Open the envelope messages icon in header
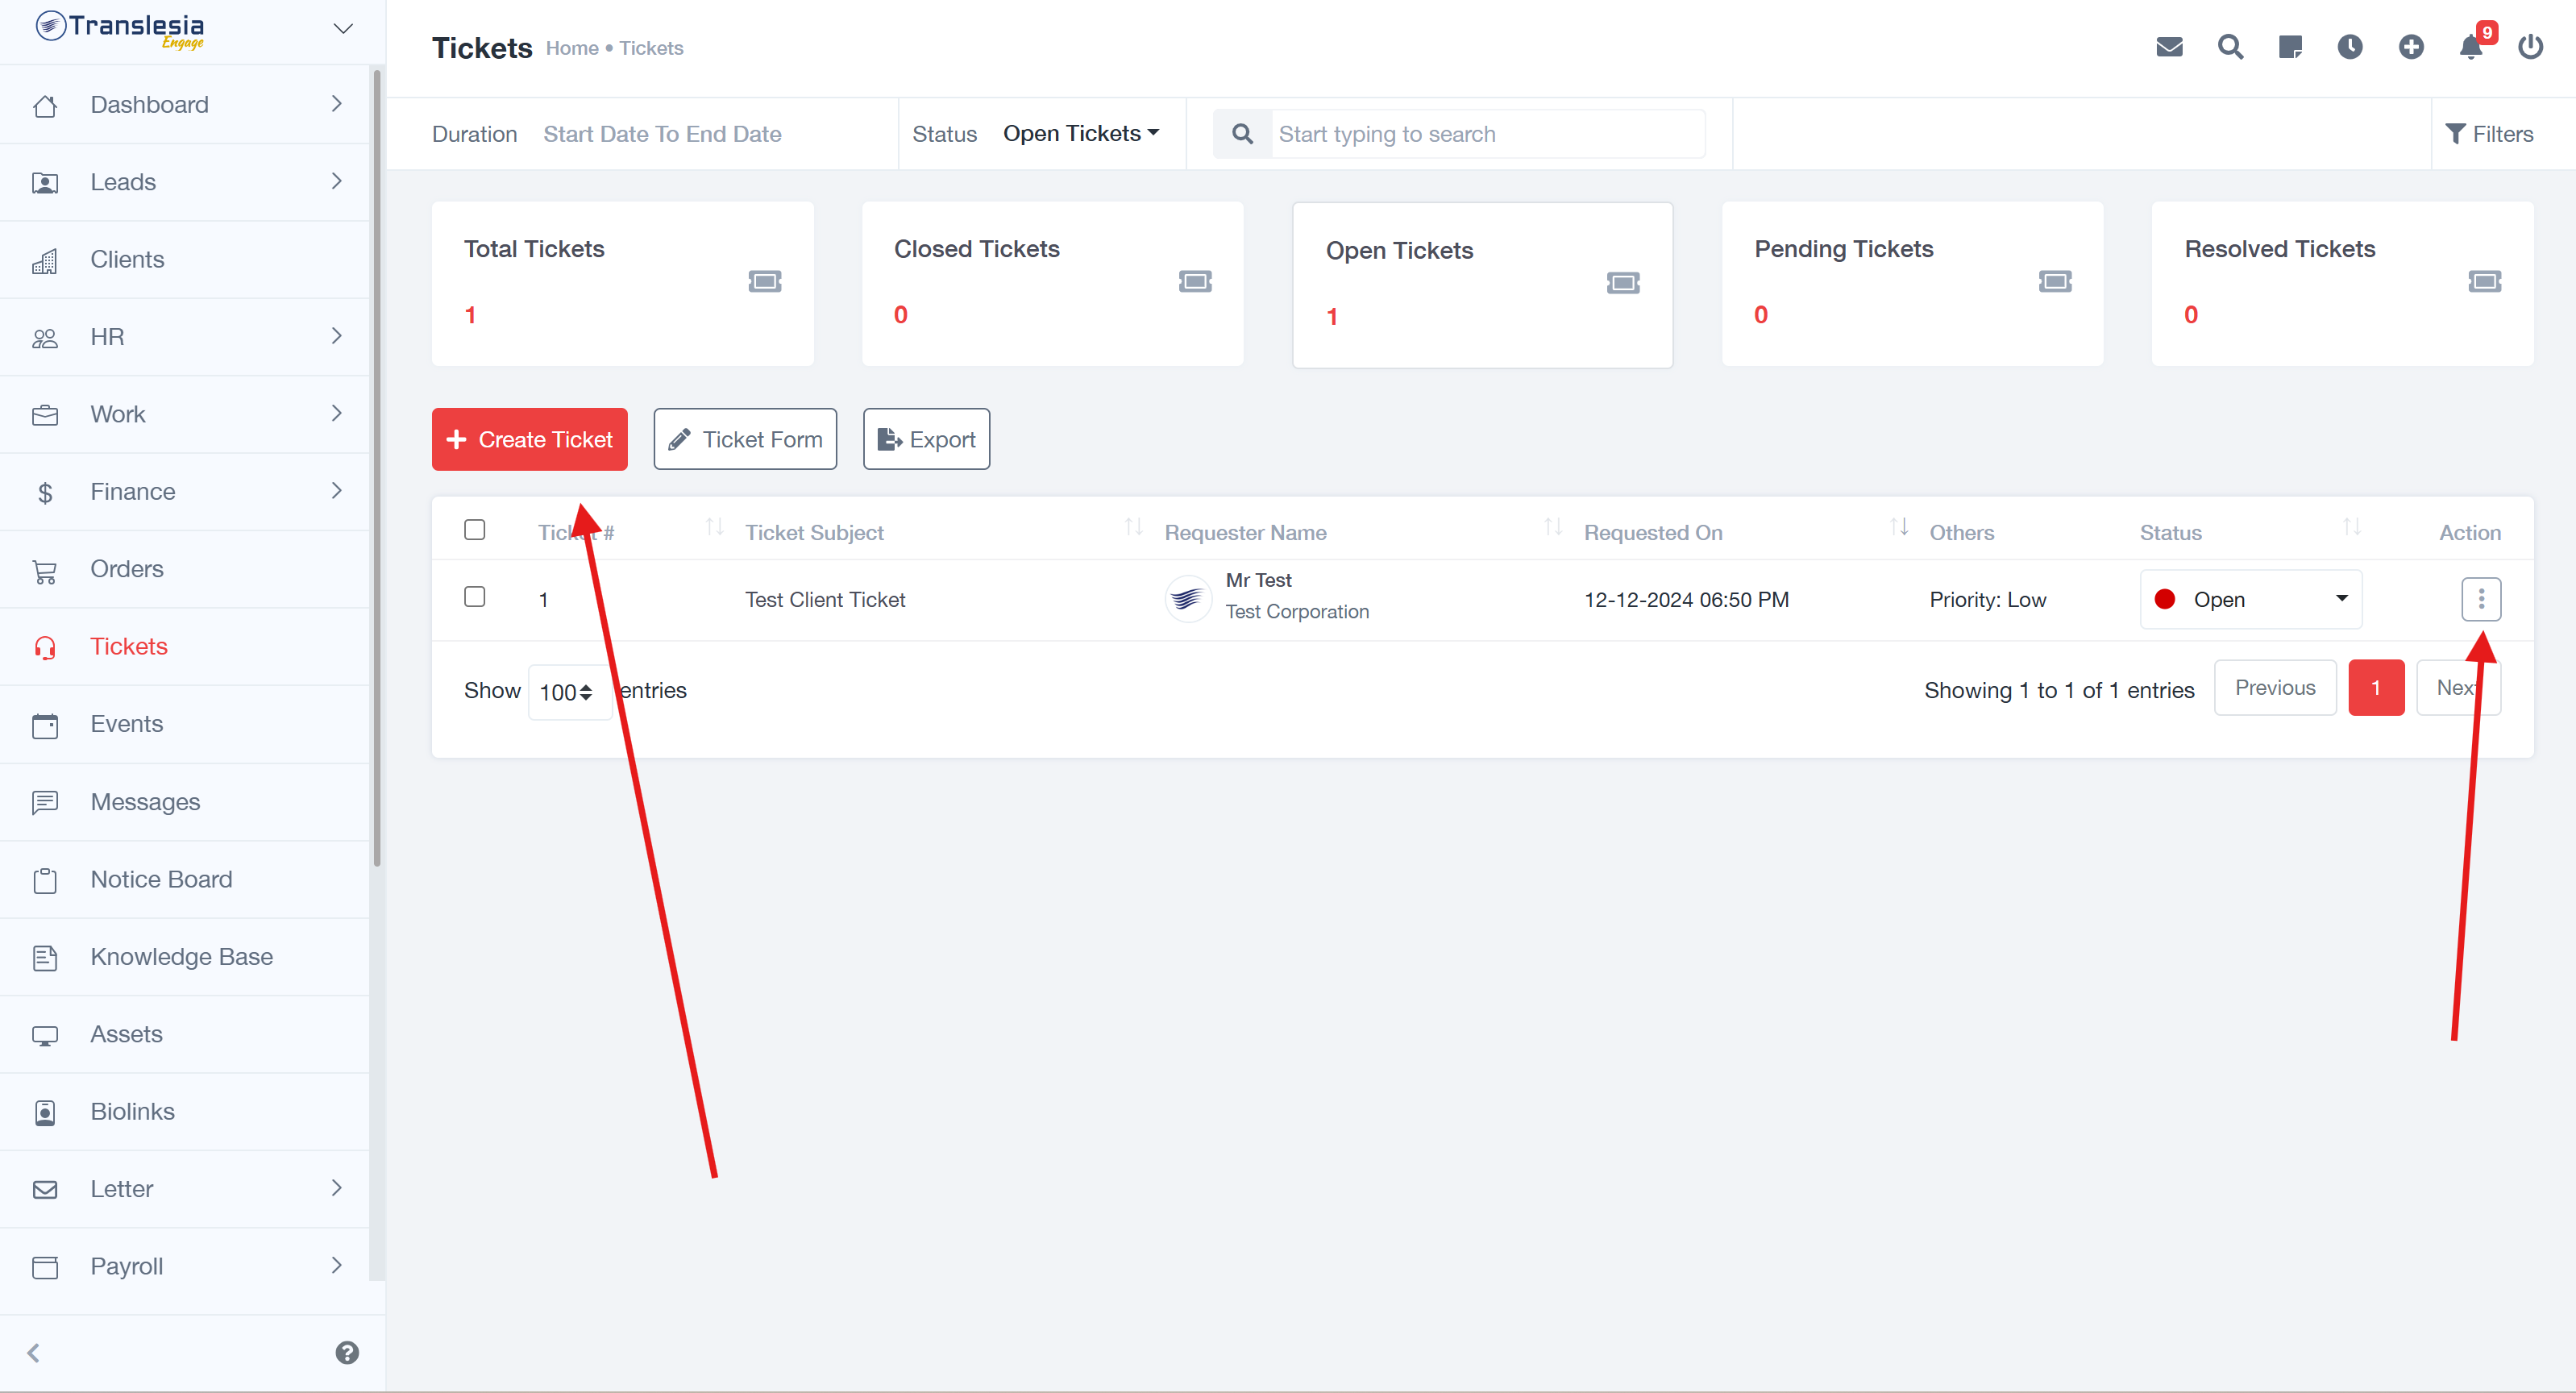Screen dimensions: 2576x1393 click(2169, 47)
